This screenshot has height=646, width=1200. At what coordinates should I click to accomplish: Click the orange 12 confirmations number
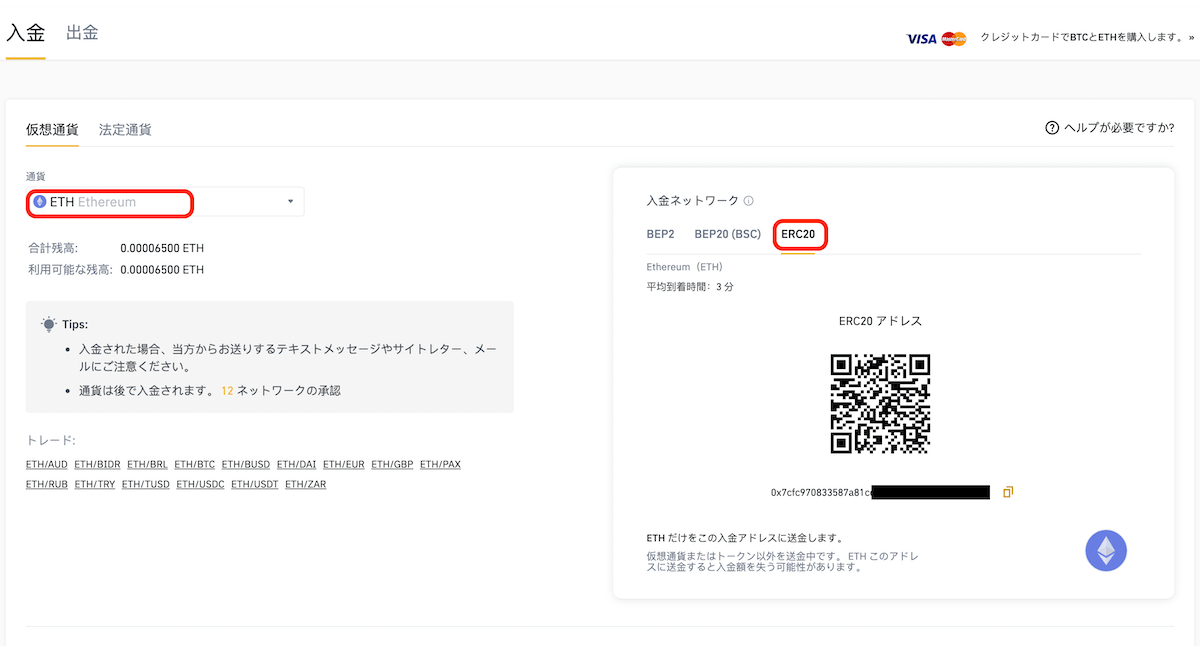pyautogui.click(x=227, y=391)
